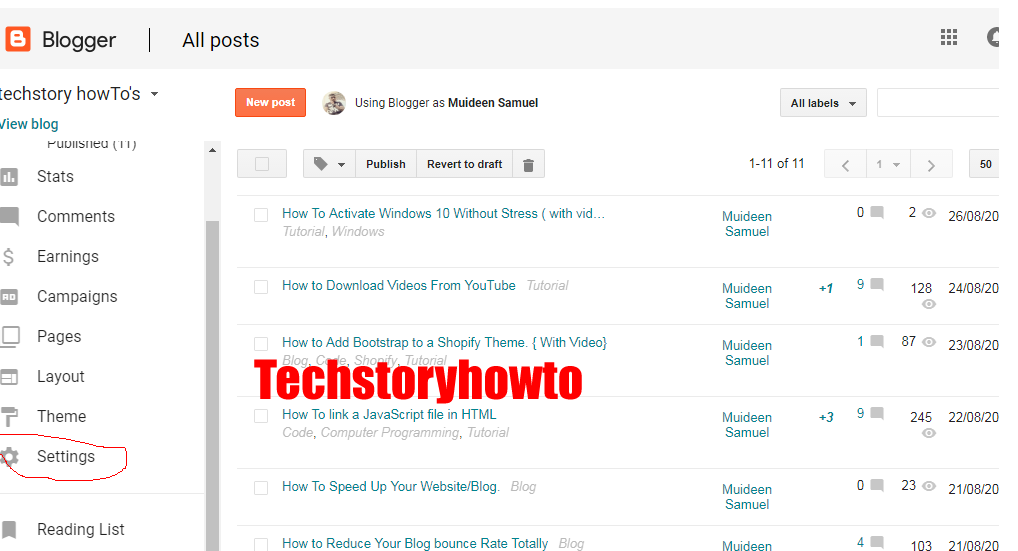1018x551 pixels.
Task: Click the Comments speech bubble icon
Action: tap(9, 216)
